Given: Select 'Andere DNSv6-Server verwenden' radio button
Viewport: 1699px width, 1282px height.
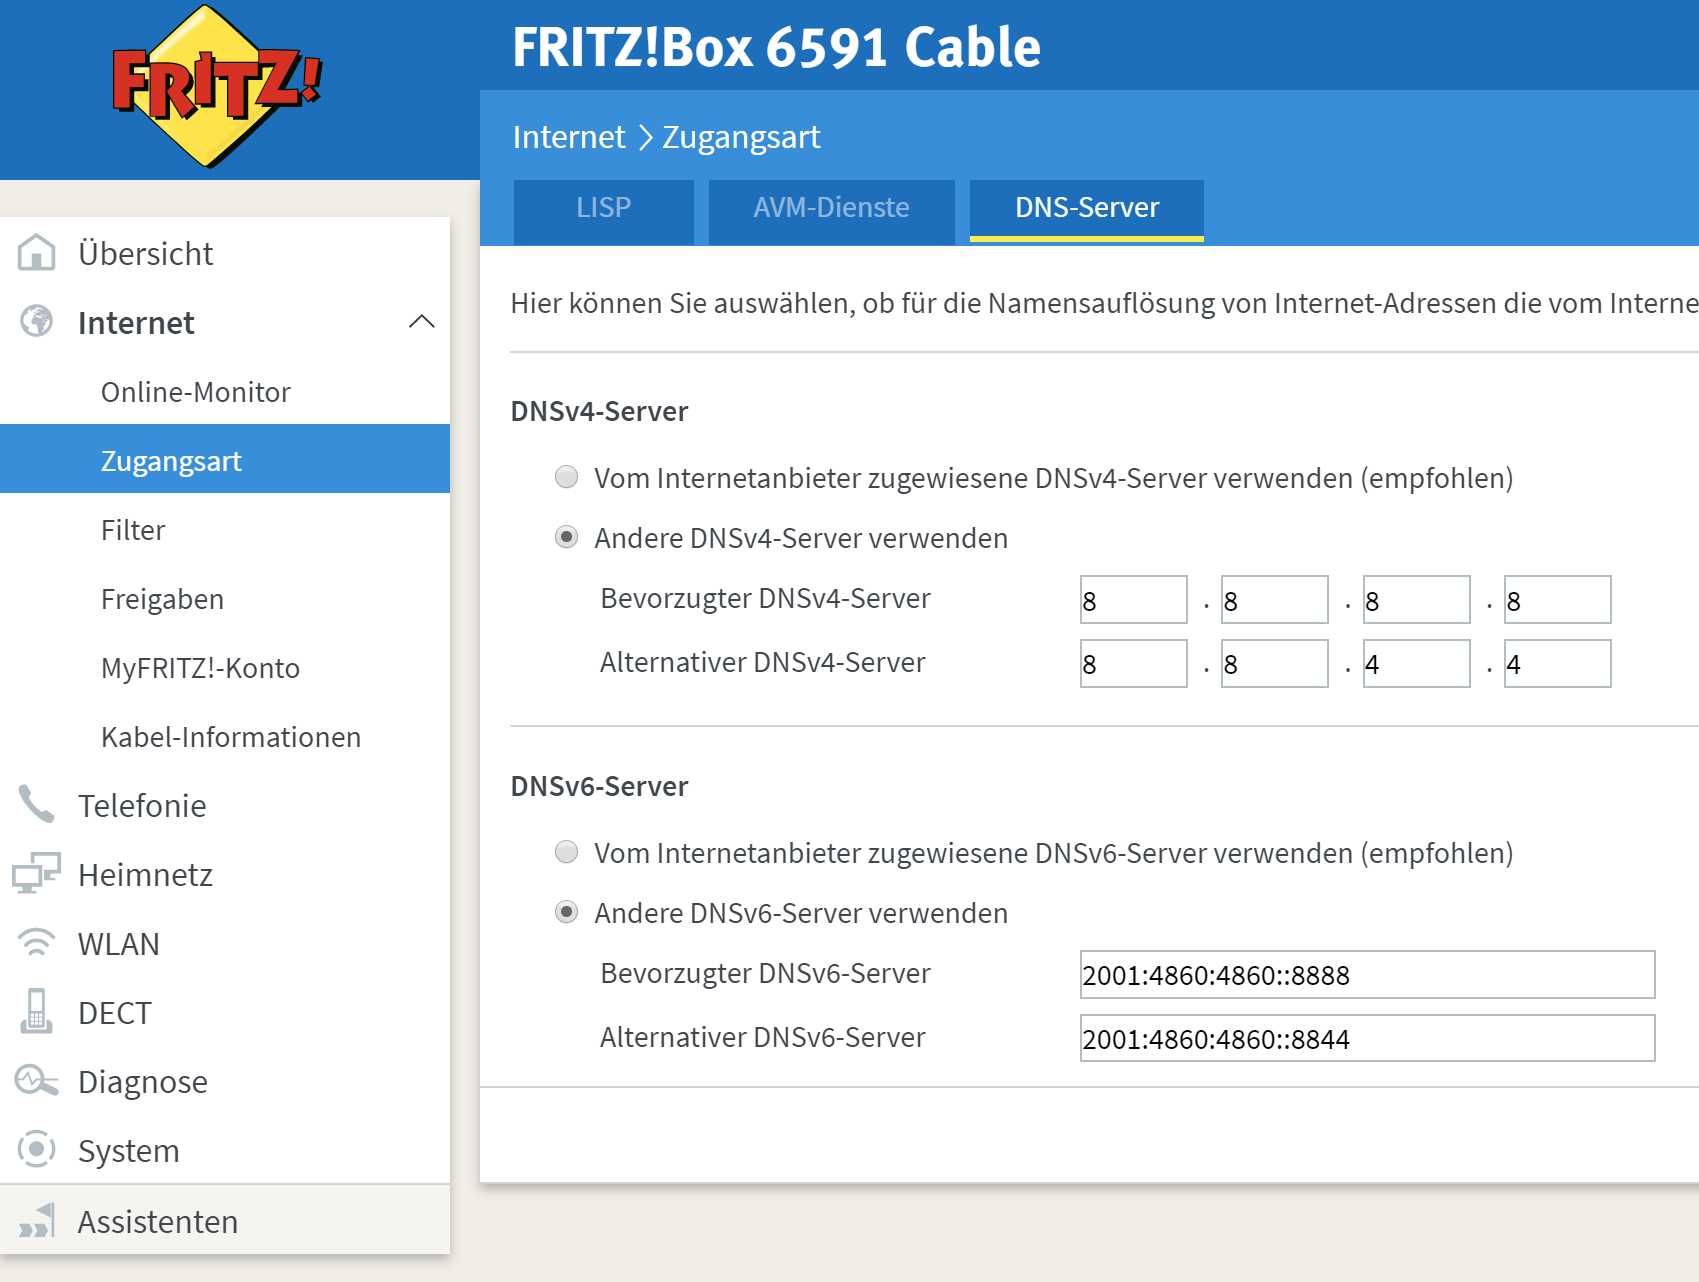Looking at the screenshot, I should click(x=567, y=912).
